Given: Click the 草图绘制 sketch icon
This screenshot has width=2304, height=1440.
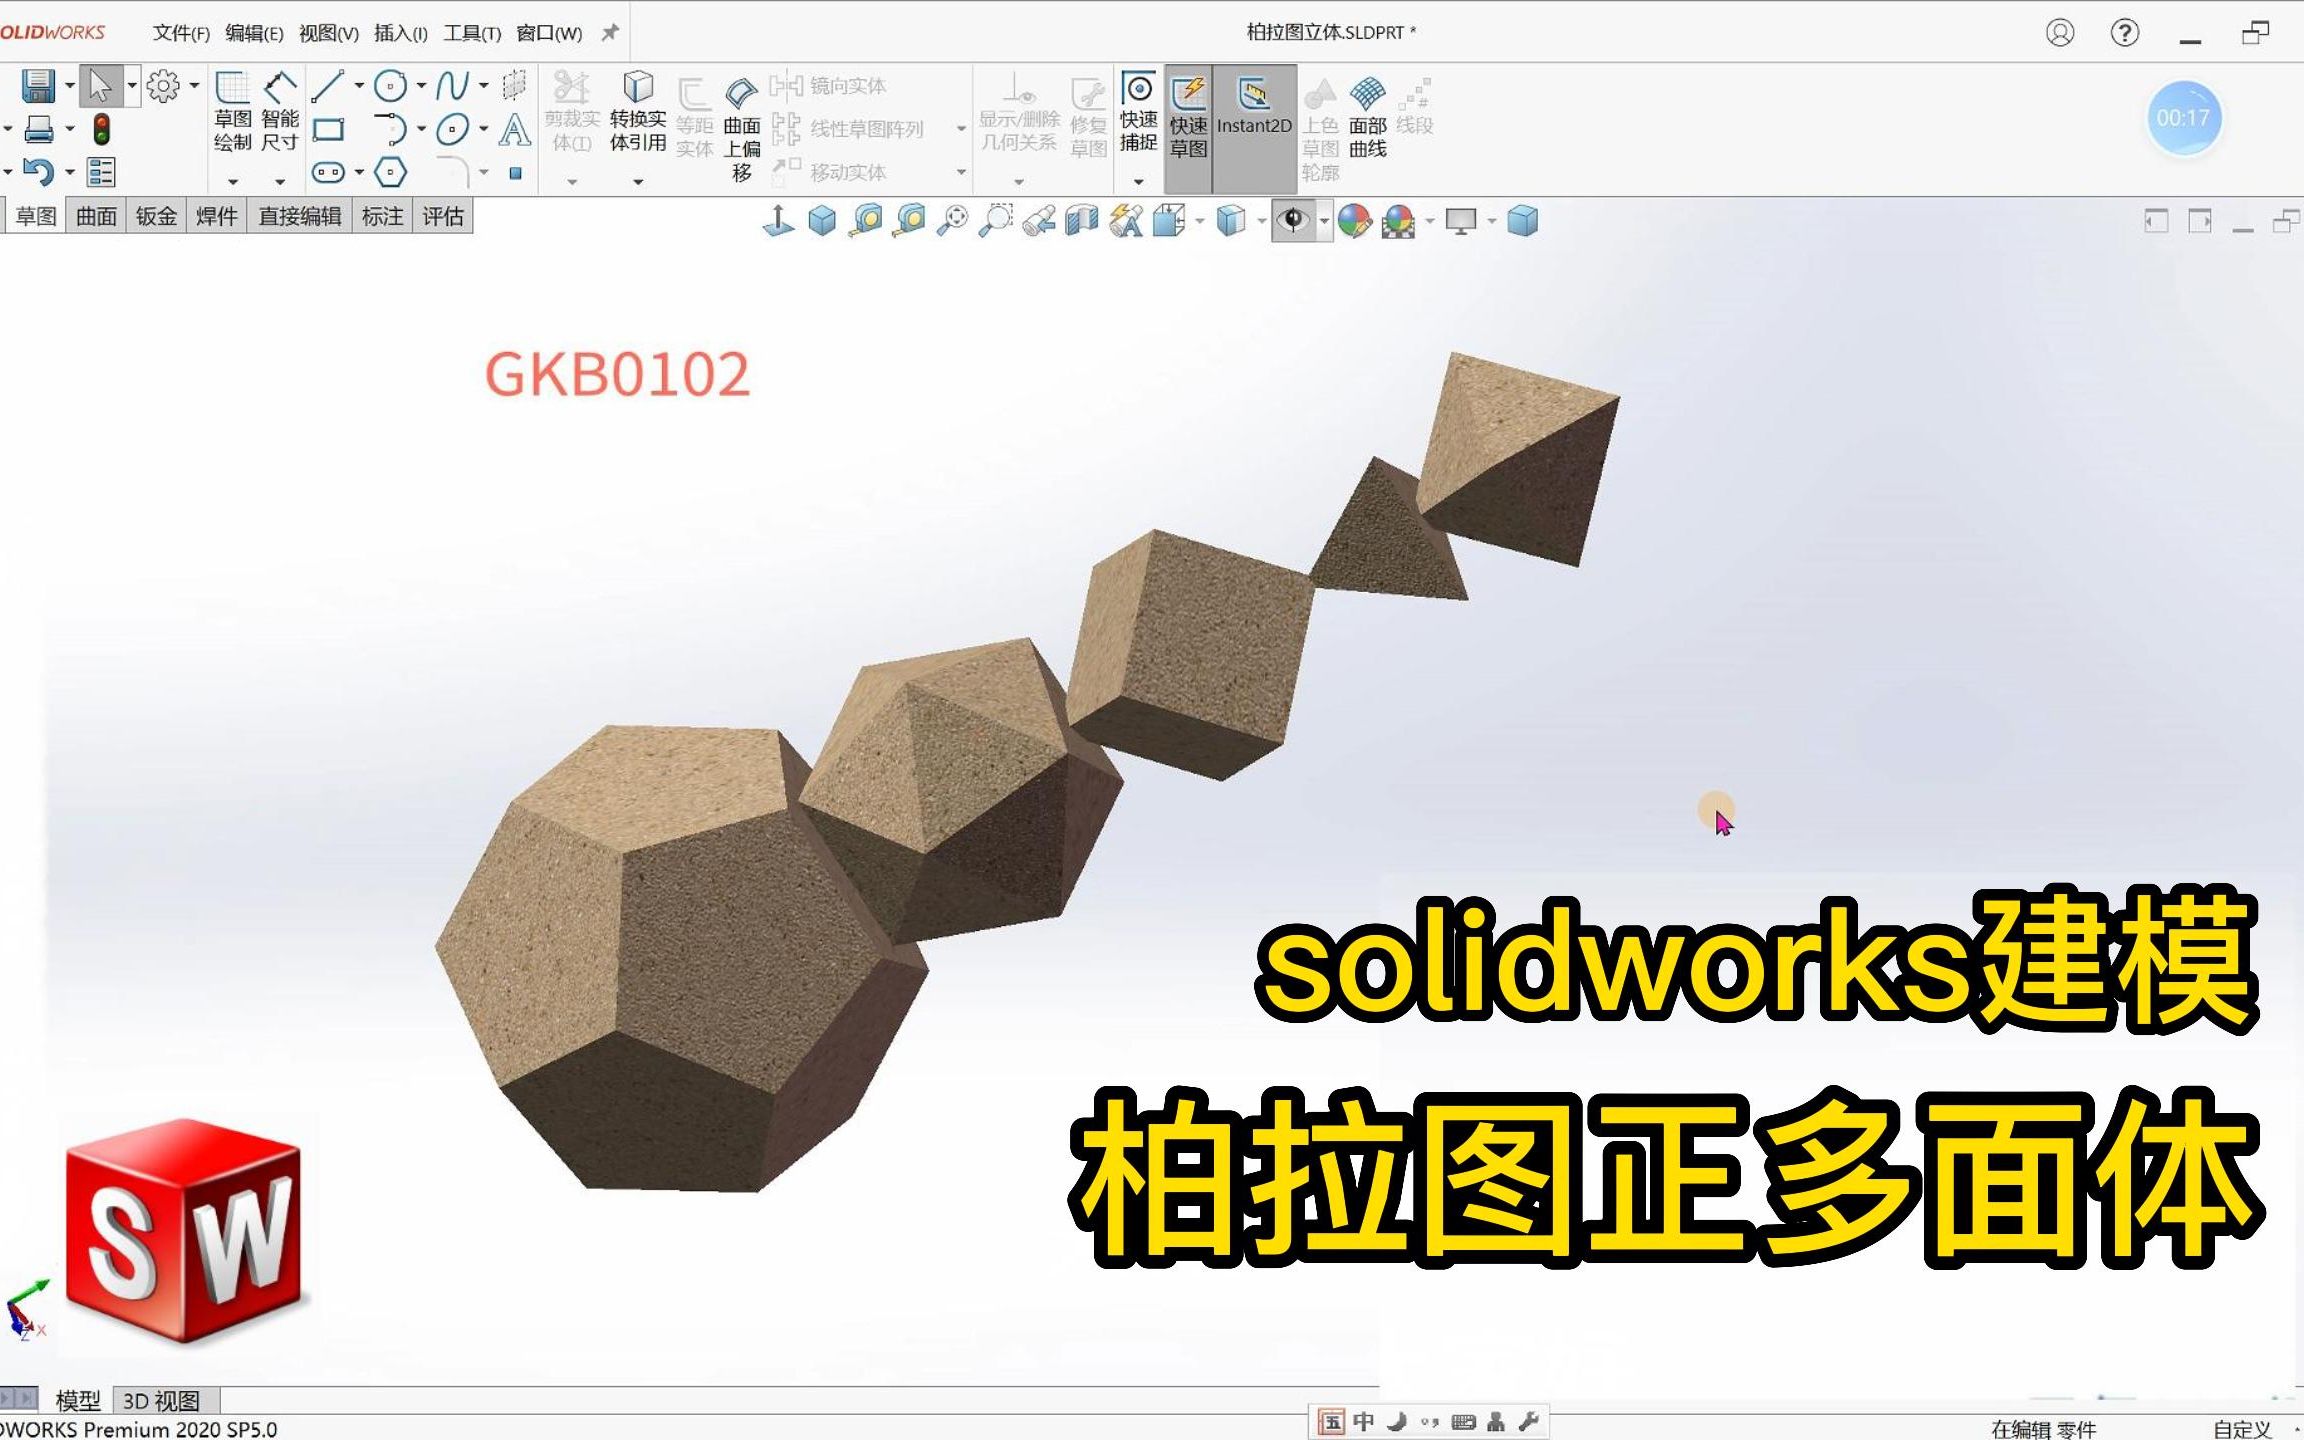Looking at the screenshot, I should 233,112.
